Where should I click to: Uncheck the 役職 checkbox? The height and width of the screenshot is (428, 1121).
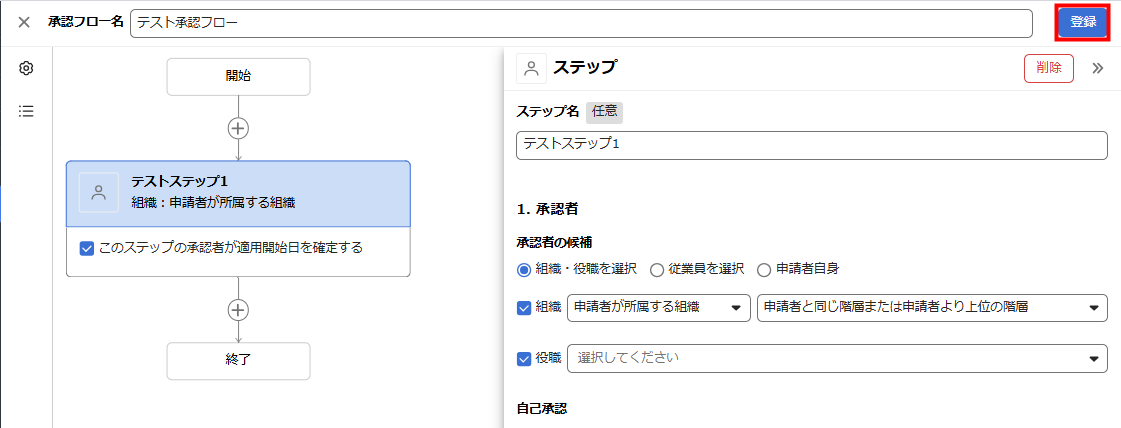524,358
